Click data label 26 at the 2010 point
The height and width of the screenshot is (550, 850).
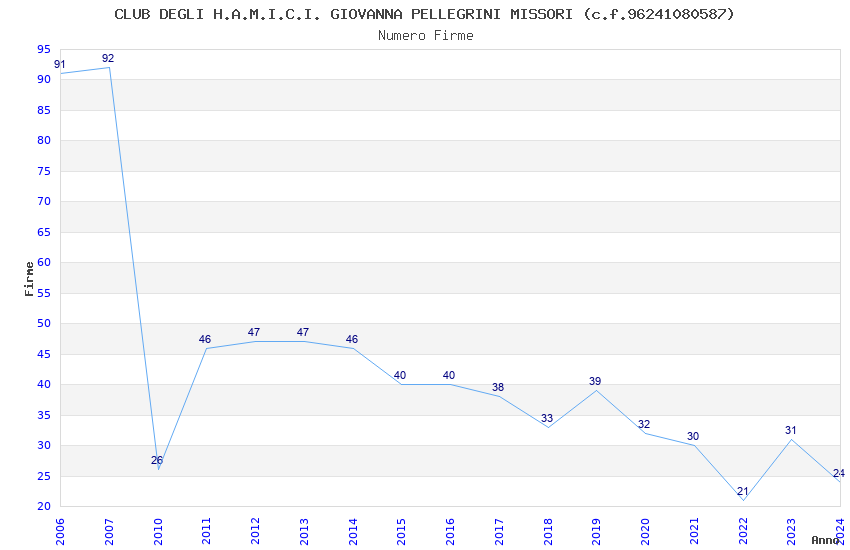coord(157,460)
